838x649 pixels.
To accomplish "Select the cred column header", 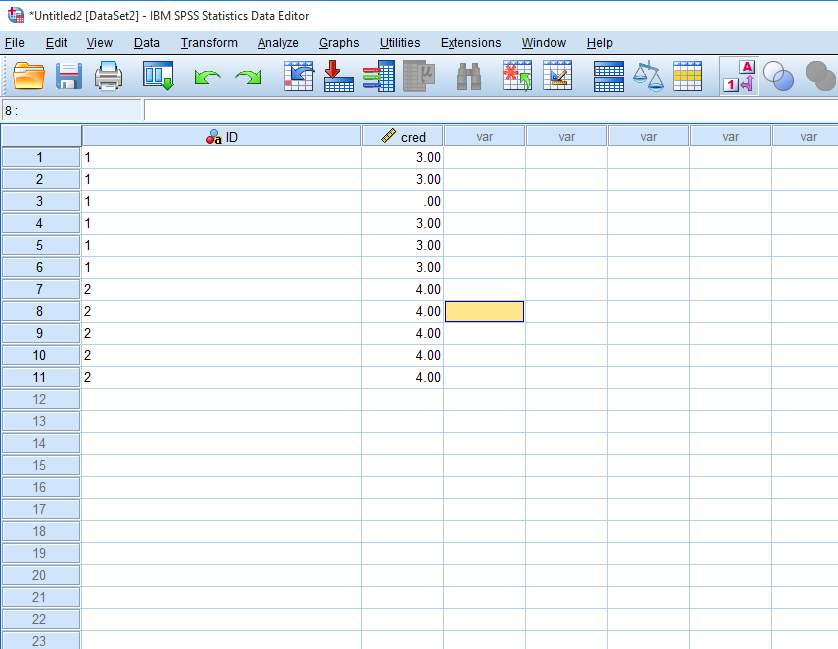I will coord(403,137).
